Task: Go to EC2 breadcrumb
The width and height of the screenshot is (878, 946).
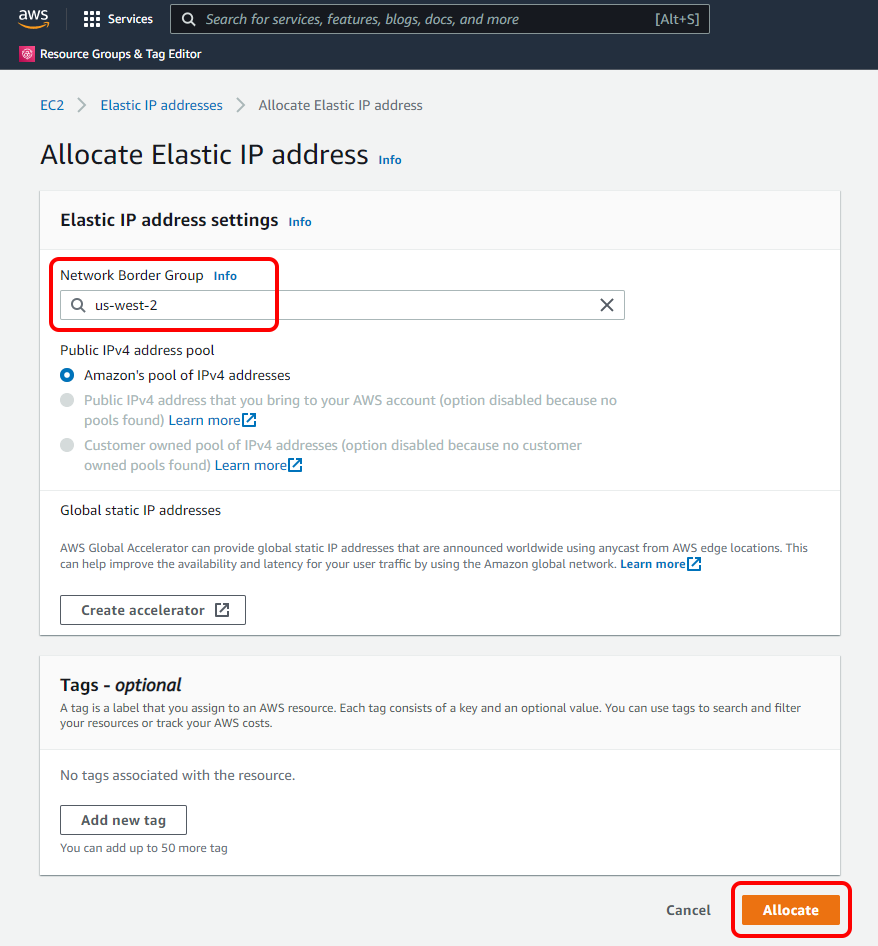Action: [x=52, y=105]
